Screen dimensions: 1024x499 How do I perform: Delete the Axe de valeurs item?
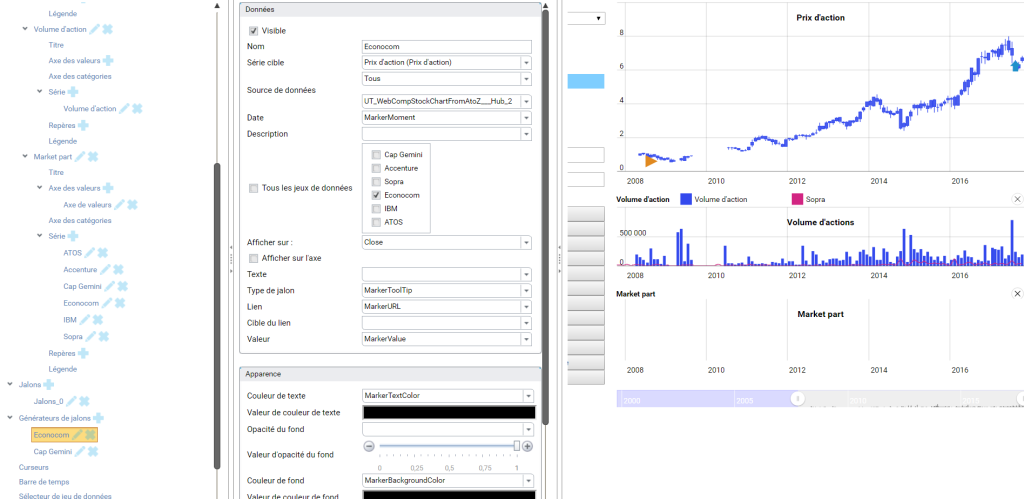pyautogui.click(x=132, y=204)
